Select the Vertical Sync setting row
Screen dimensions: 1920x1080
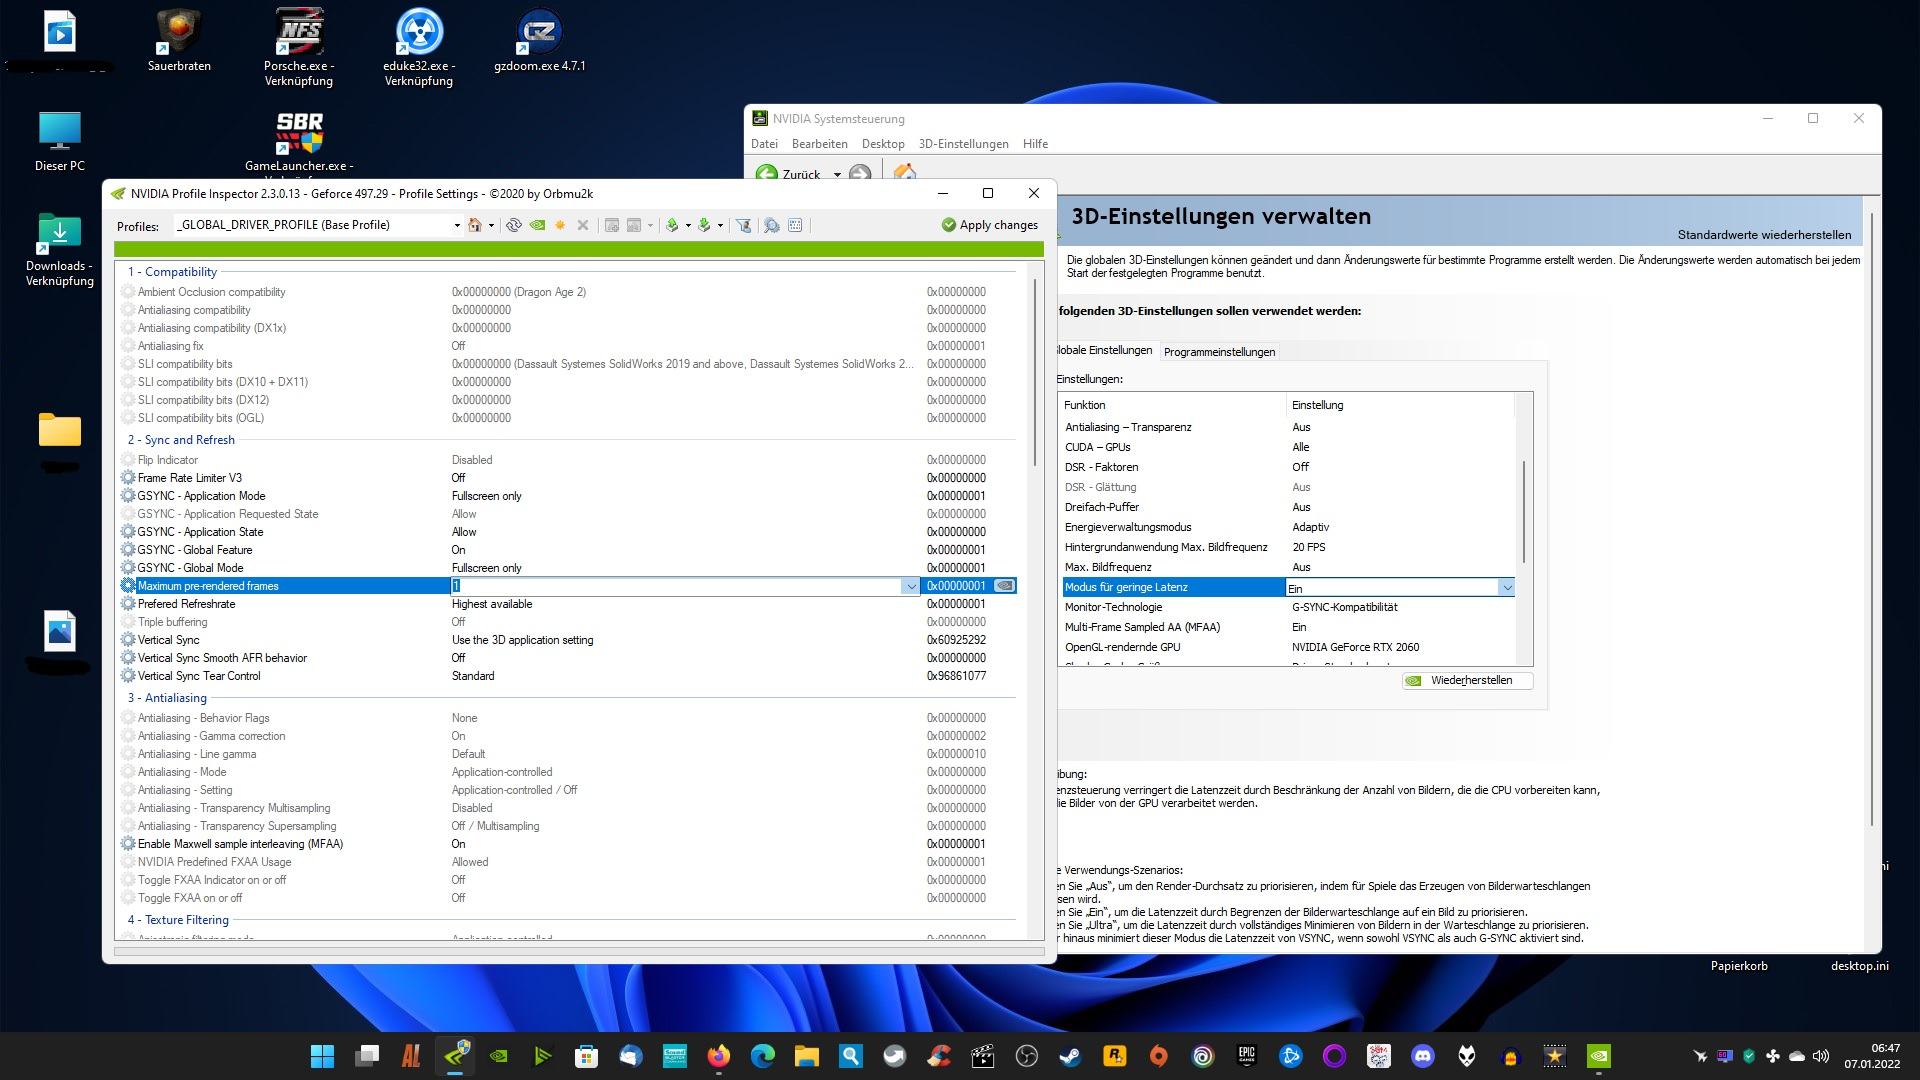568,640
